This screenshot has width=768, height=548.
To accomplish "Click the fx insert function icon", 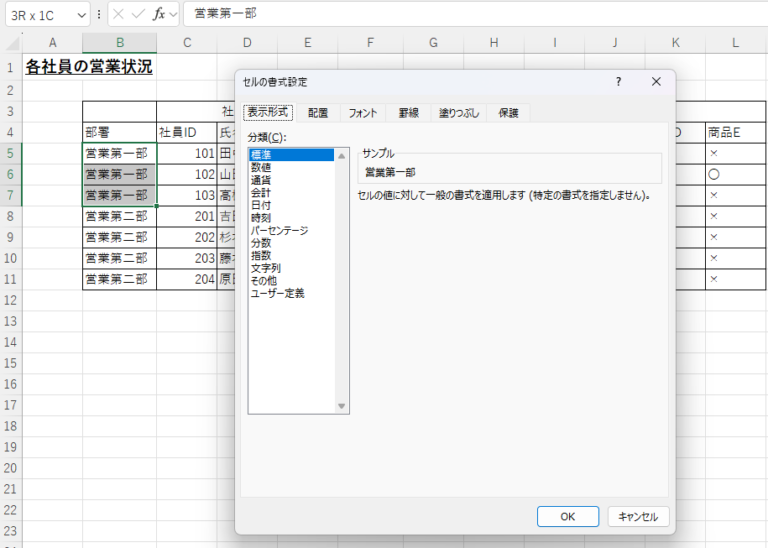I will [158, 15].
